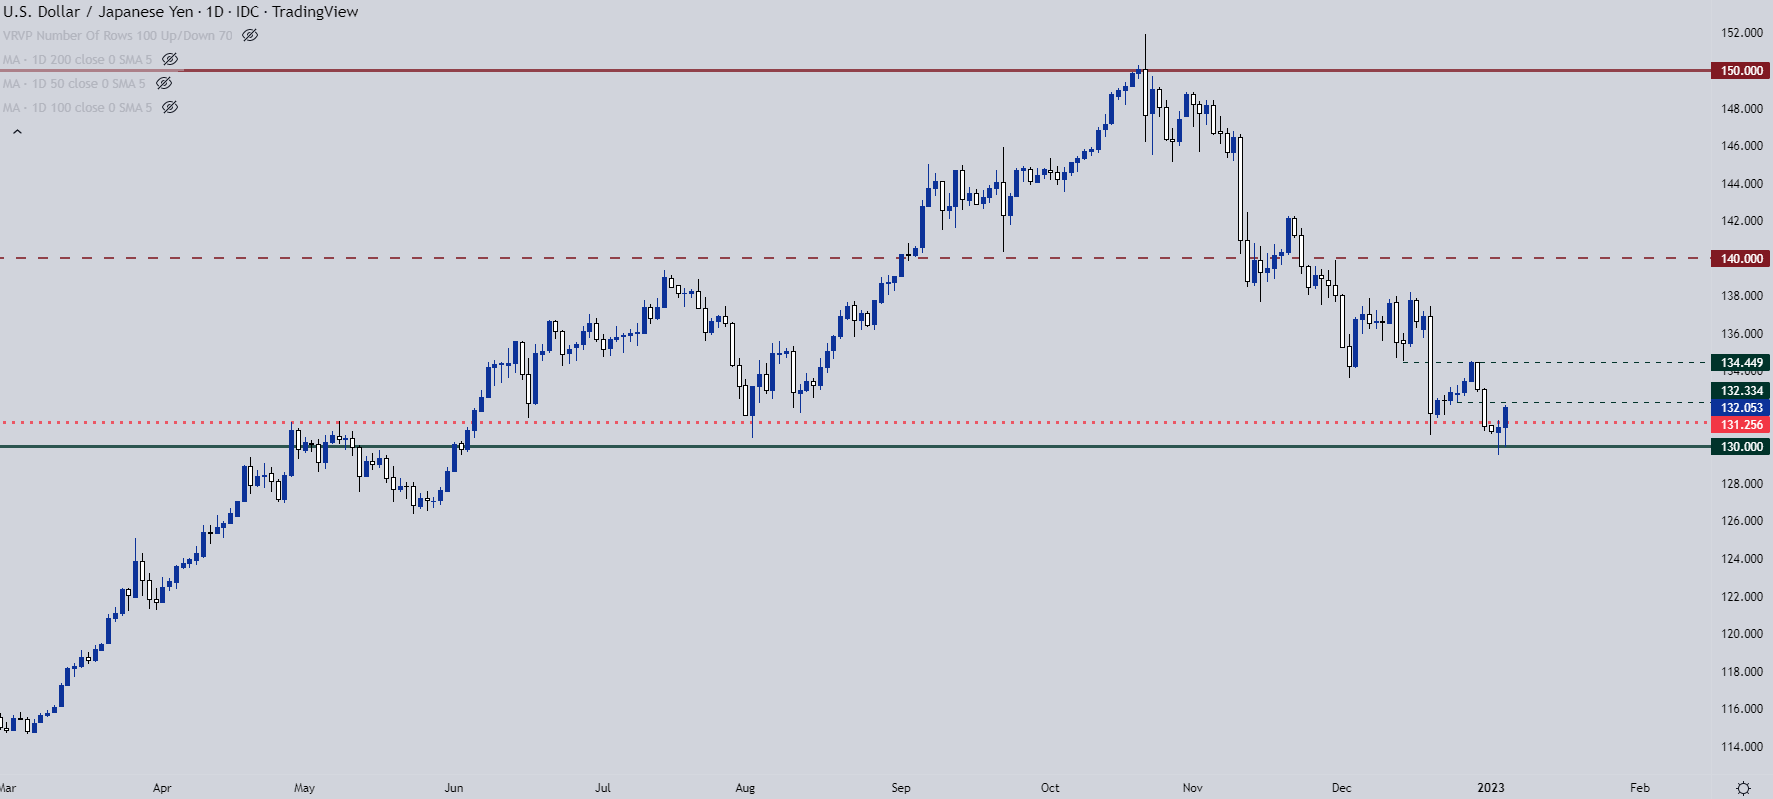The height and width of the screenshot is (799, 1773).
Task: Click the red 131.256 price label
Action: pyautogui.click(x=1741, y=425)
